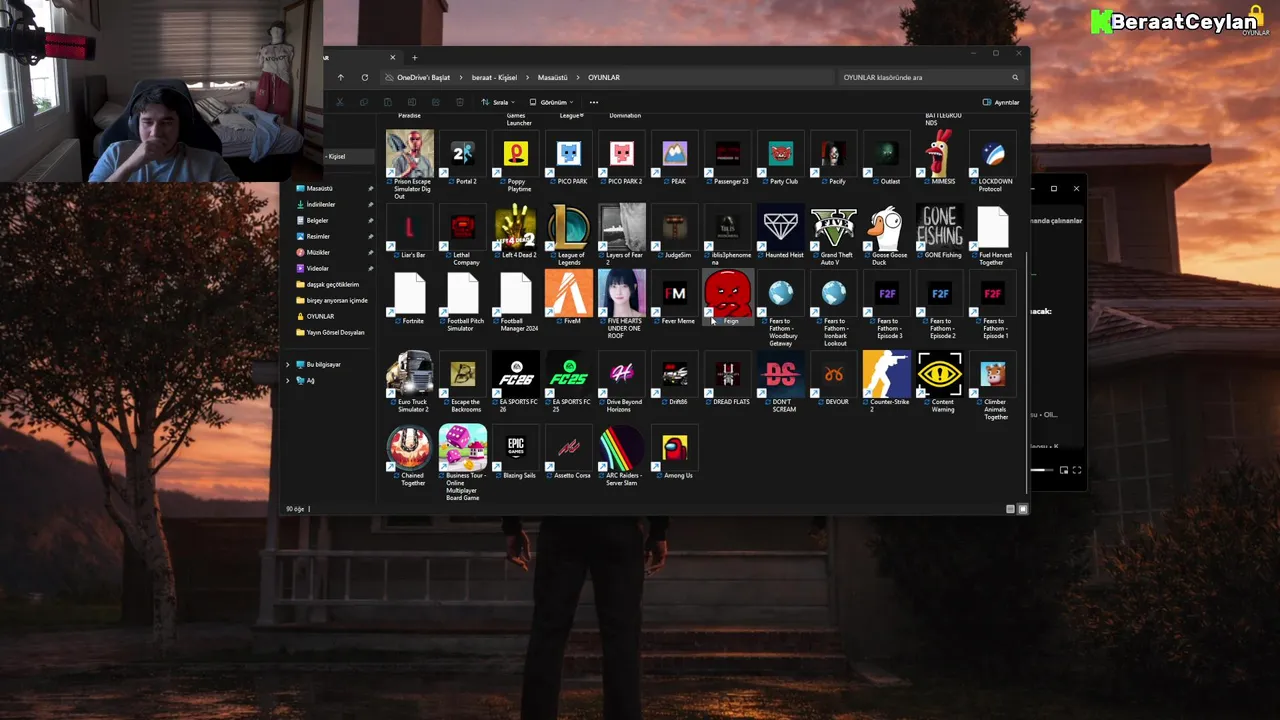Open the FIVE HEARTS UNDER ONE ROOF shortcut
The width and height of the screenshot is (1280, 720).
click(x=622, y=305)
